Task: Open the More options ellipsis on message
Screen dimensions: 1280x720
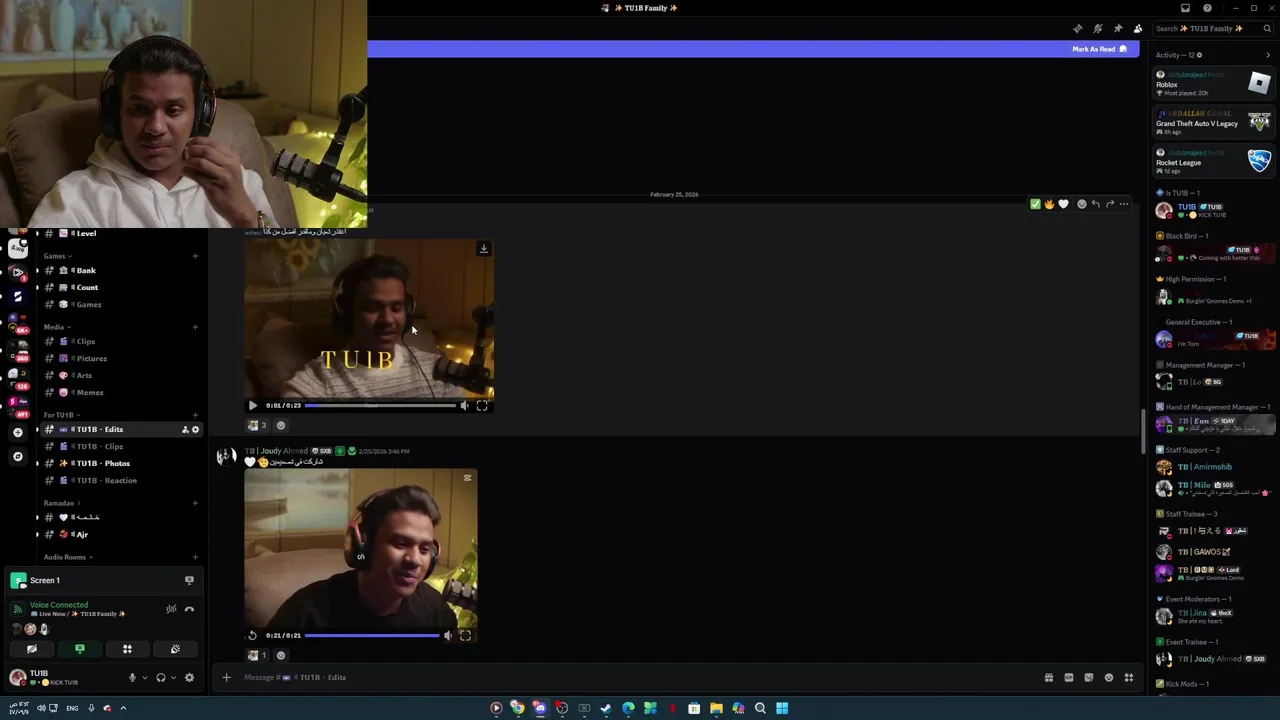Action: (x=1124, y=204)
